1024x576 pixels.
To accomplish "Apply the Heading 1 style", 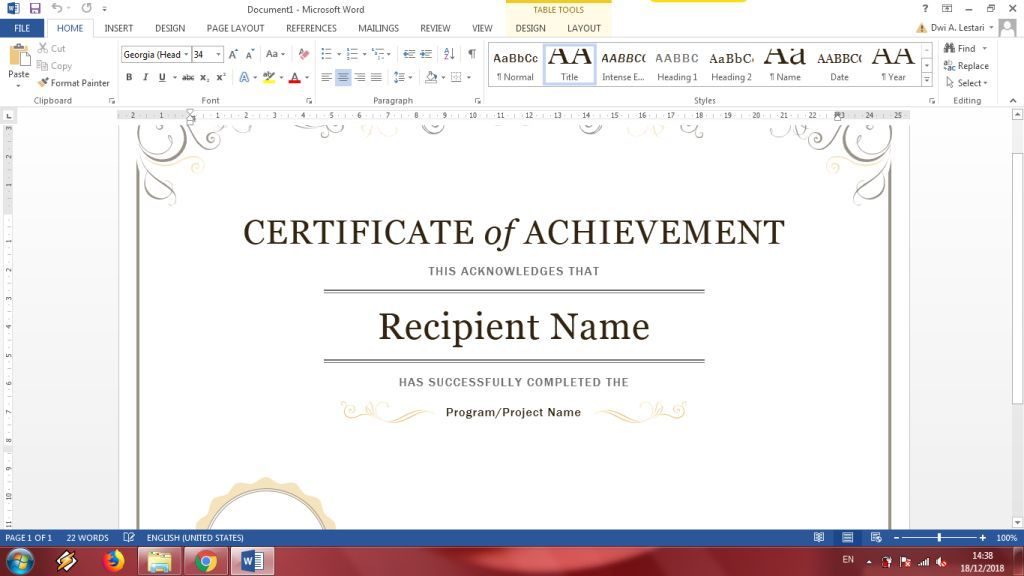I will [677, 64].
